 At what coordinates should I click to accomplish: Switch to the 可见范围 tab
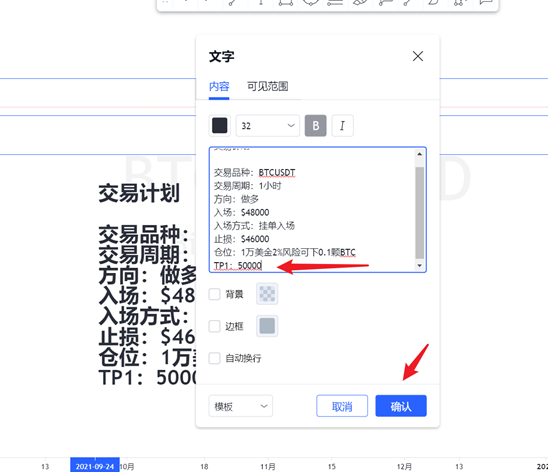point(268,86)
